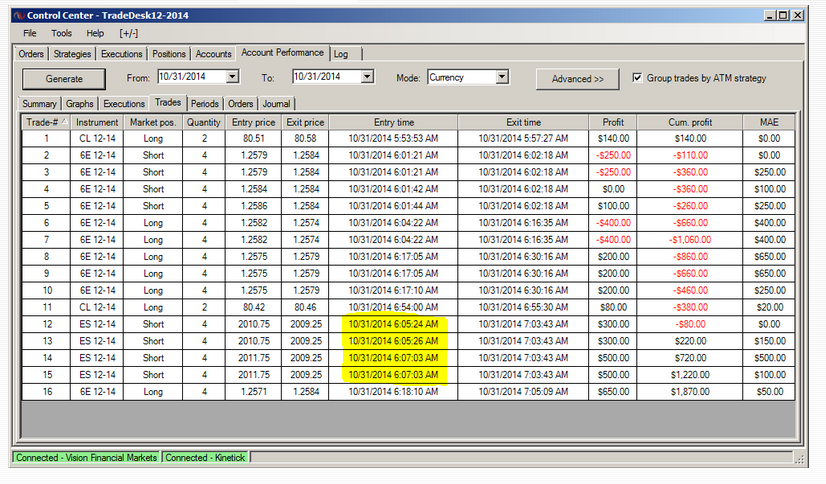Viewport: 826px width, 484px height.
Task: Click entry time 10/31/2014 6:05:24 AM
Action: [x=394, y=324]
